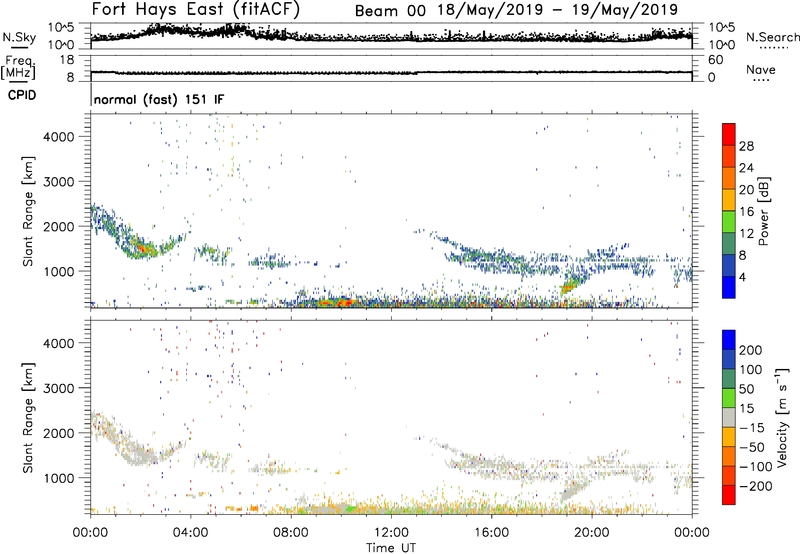Click the gray segment of the velocity color bar
800x554 pixels.
(729, 418)
